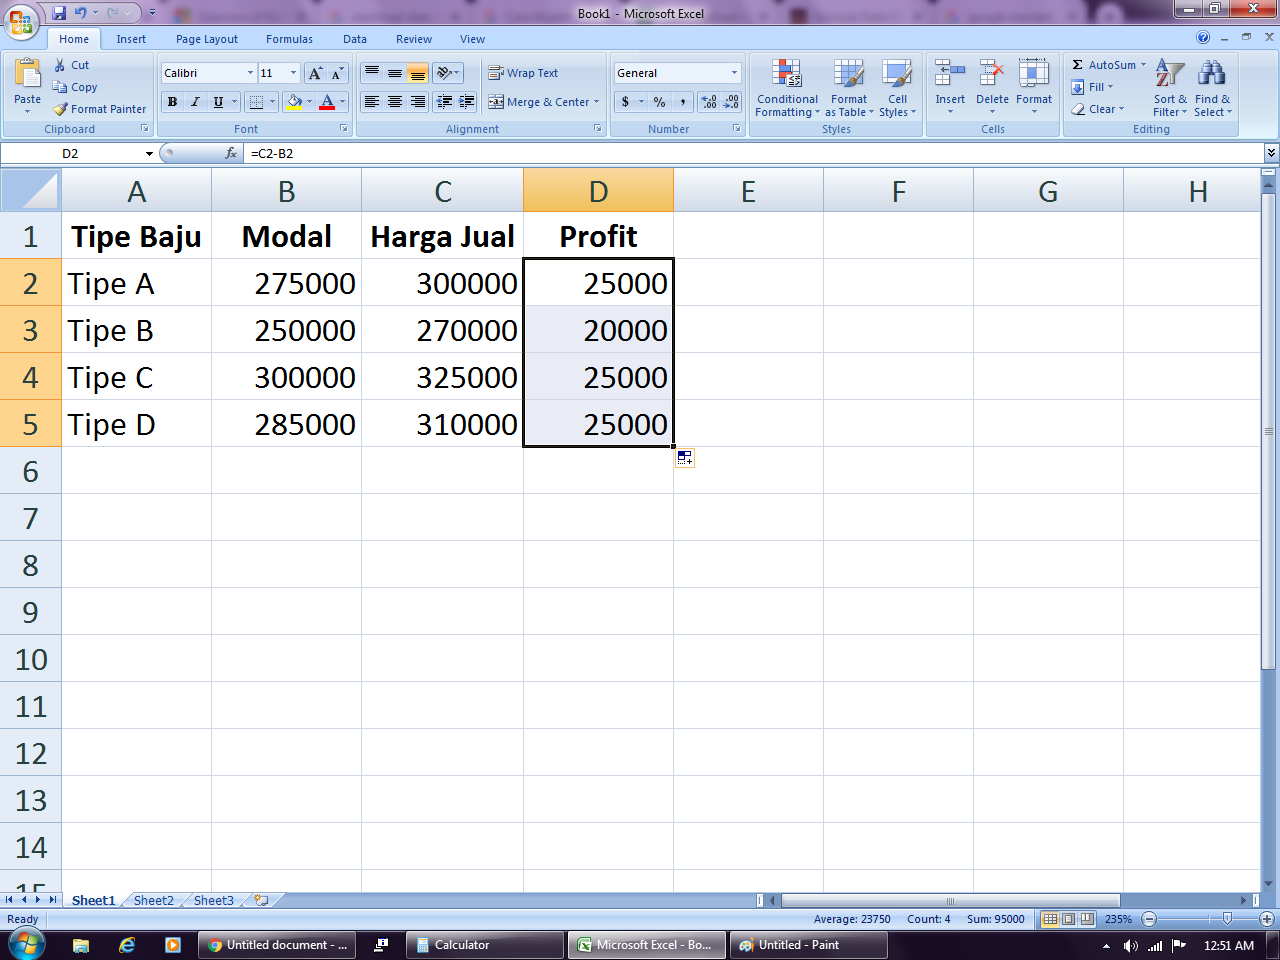Open the Insert ribbon tab
Image resolution: width=1280 pixels, height=960 pixels.
pos(131,39)
